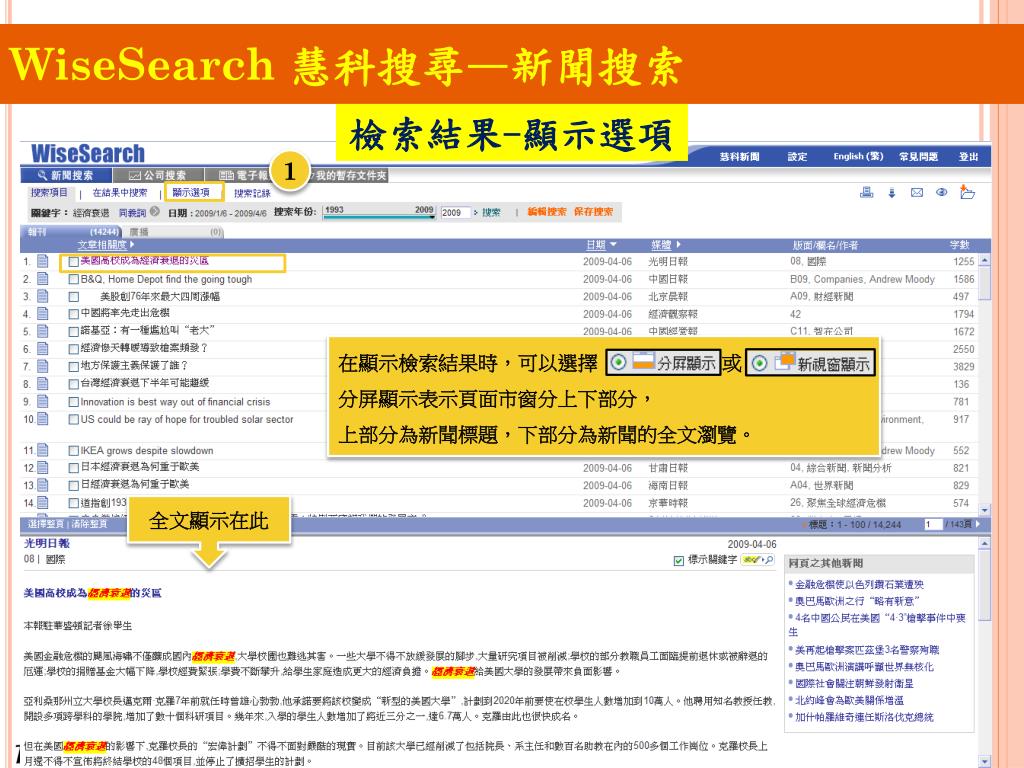Click the page number input field

[933, 524]
